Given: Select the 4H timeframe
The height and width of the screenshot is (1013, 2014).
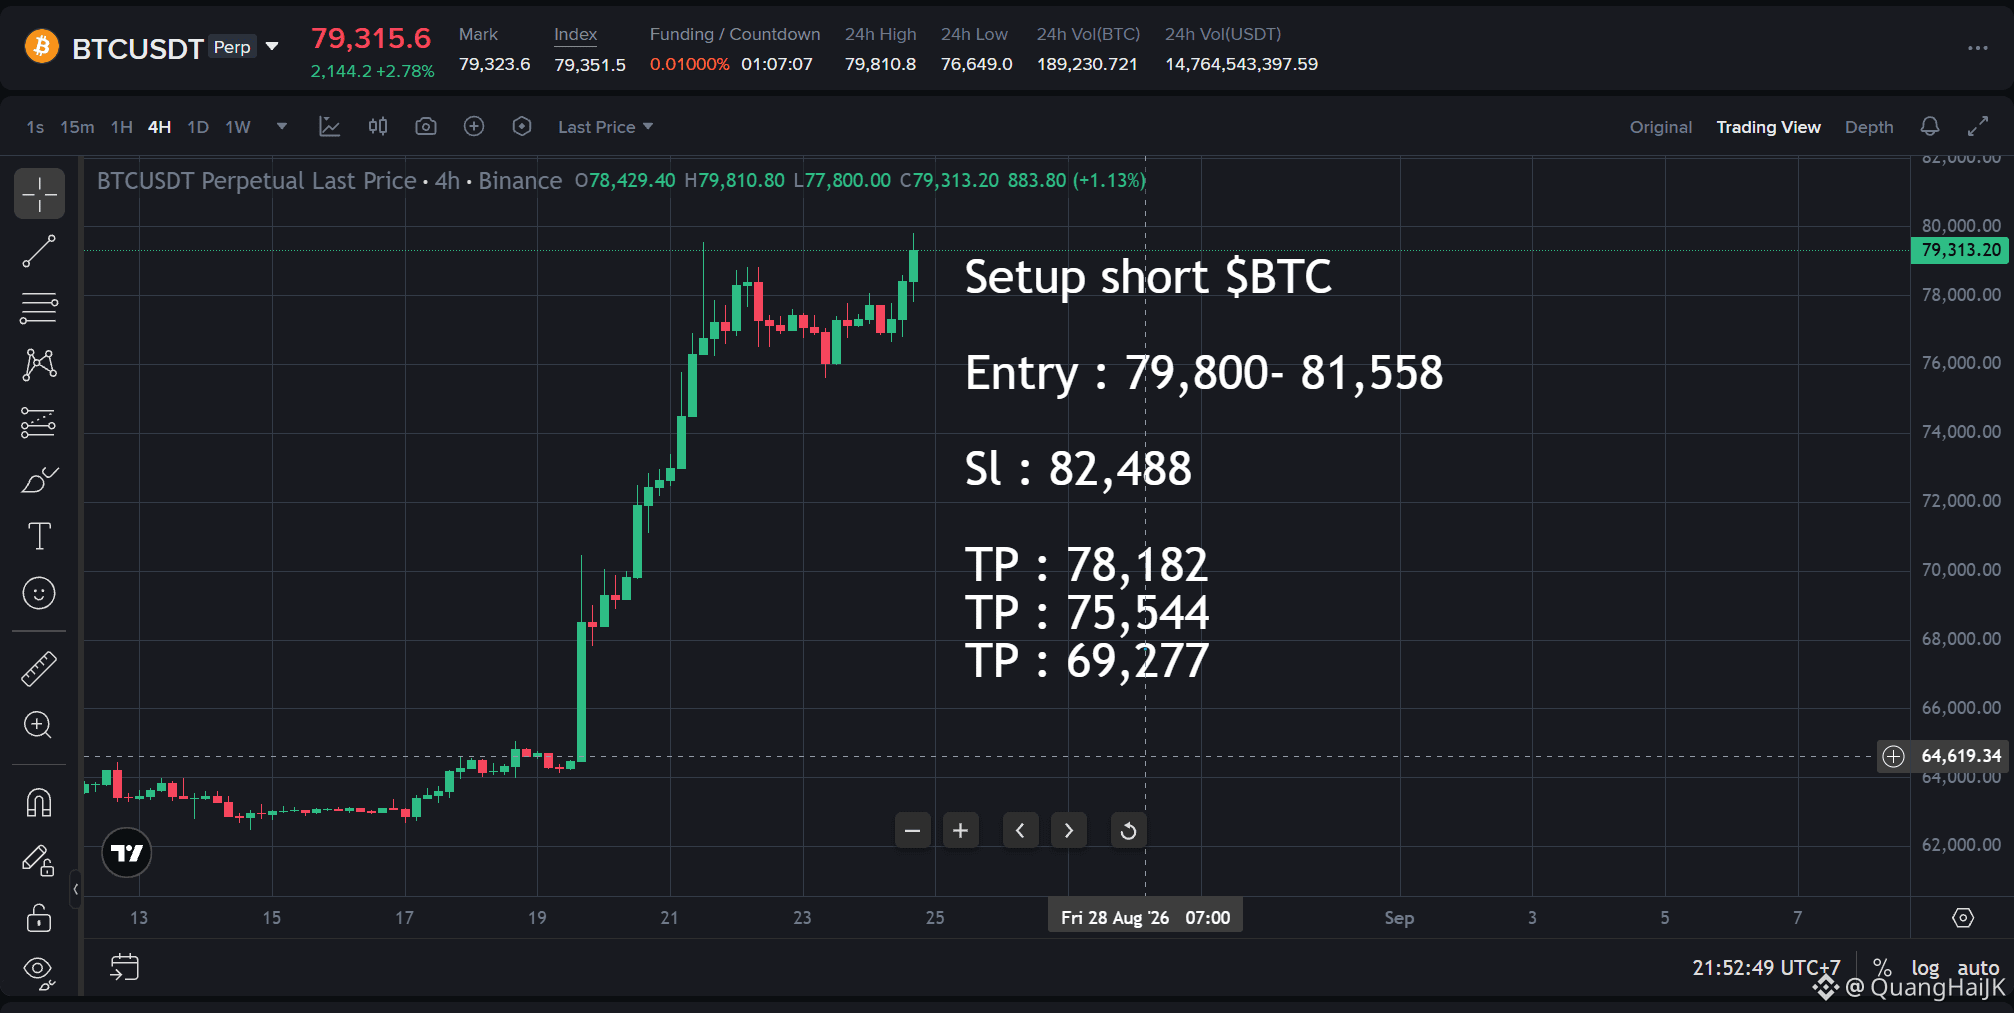Looking at the screenshot, I should 160,127.
